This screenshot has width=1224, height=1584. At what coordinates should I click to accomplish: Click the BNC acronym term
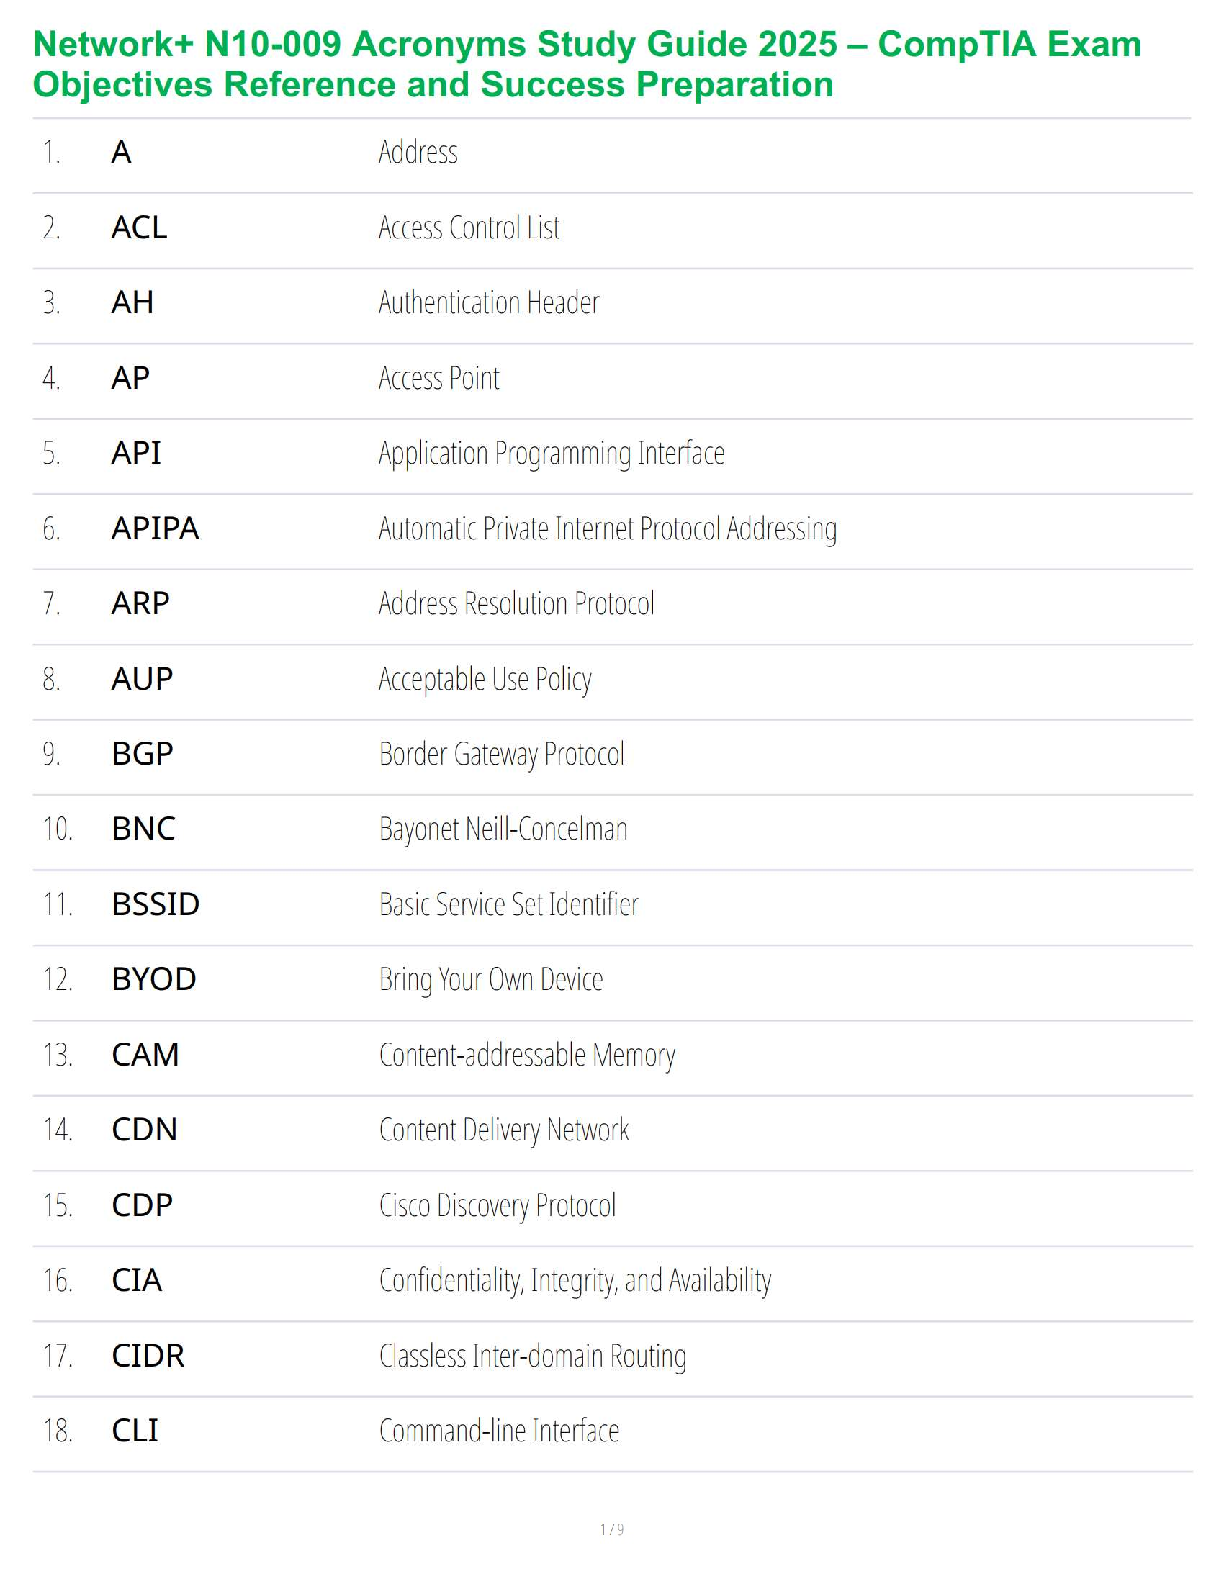tap(143, 829)
